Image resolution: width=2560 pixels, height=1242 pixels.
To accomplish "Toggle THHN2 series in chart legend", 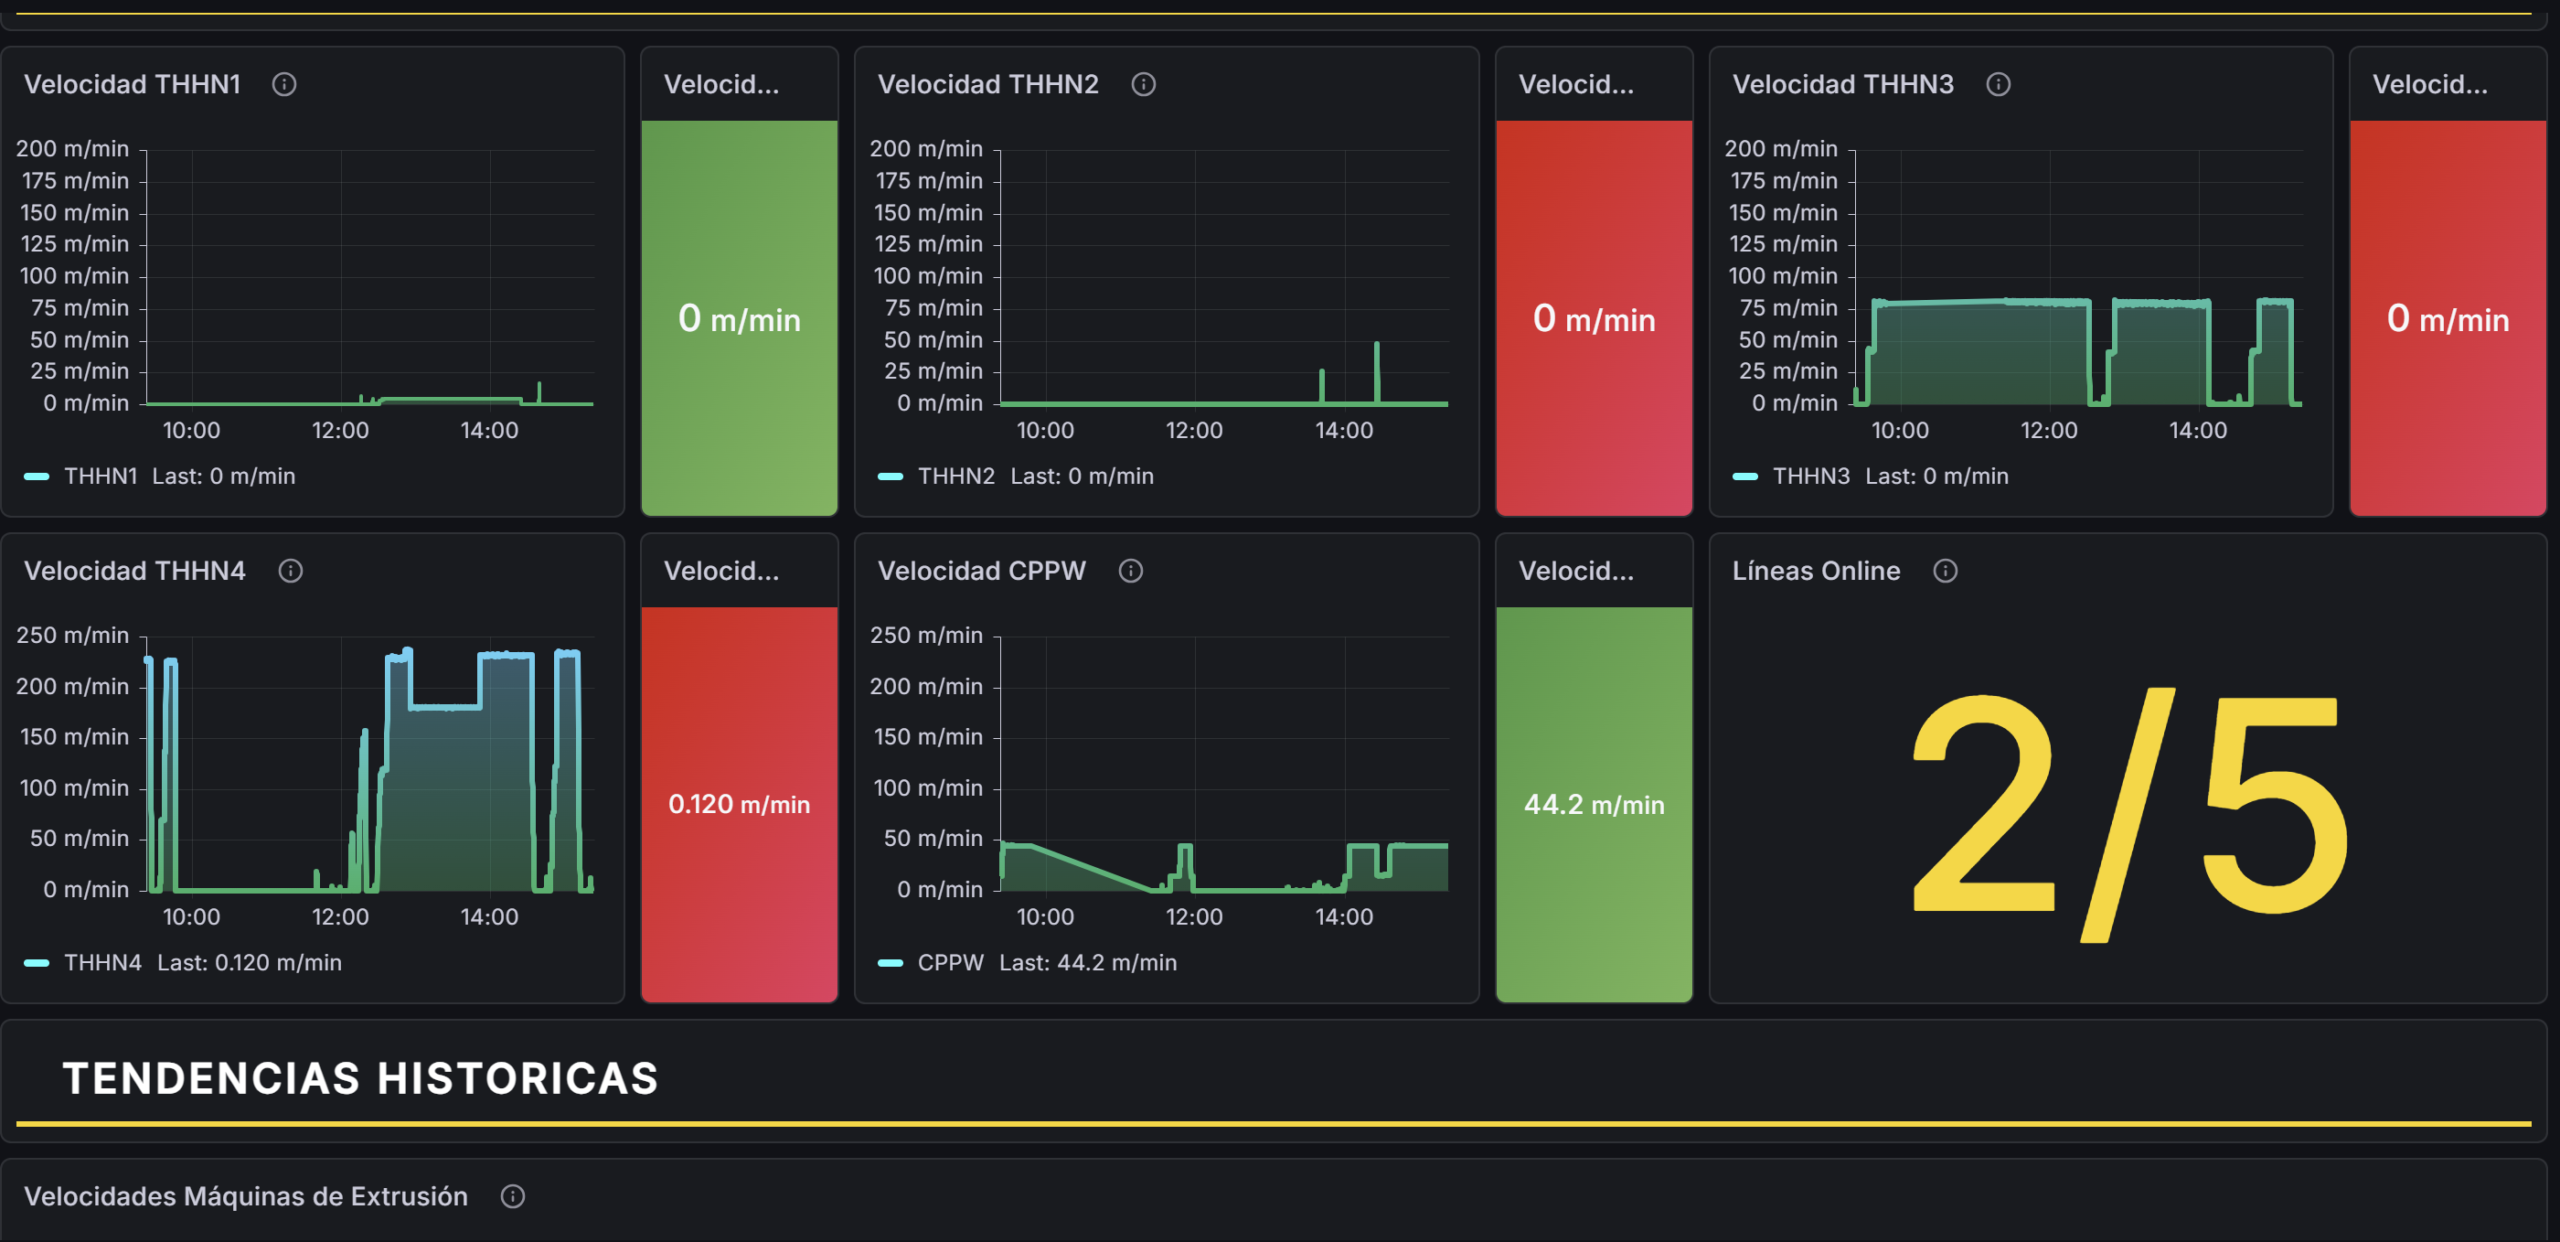I will pos(955,477).
